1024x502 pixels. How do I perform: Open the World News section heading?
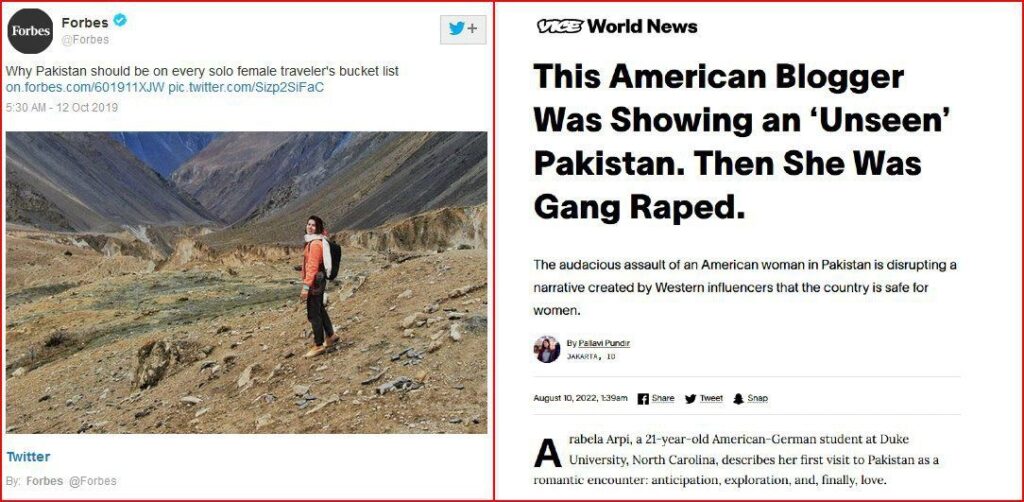(x=642, y=26)
